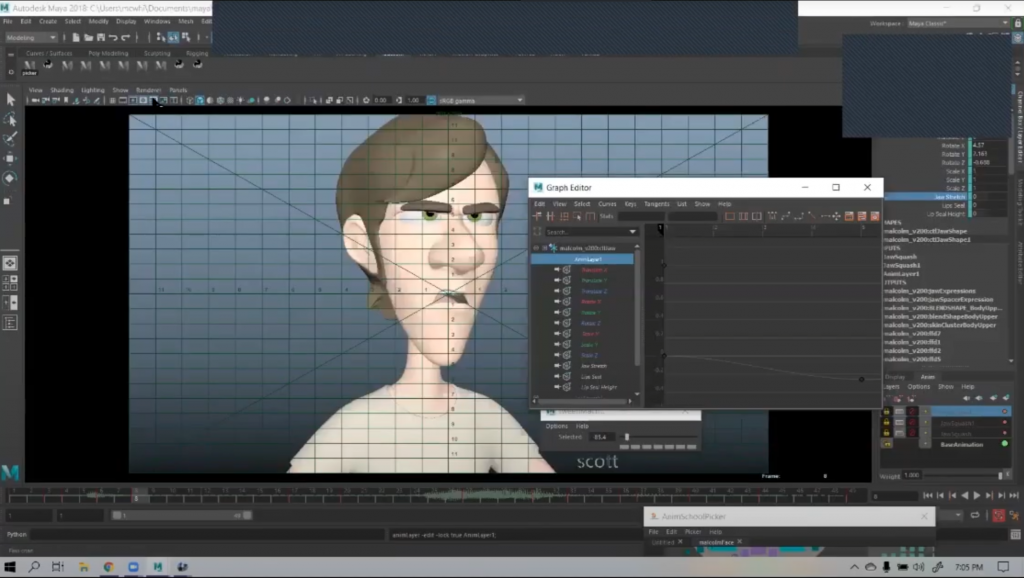Open the Windows menu in Maya
Viewport: 1024px width, 578px height.
[157, 22]
